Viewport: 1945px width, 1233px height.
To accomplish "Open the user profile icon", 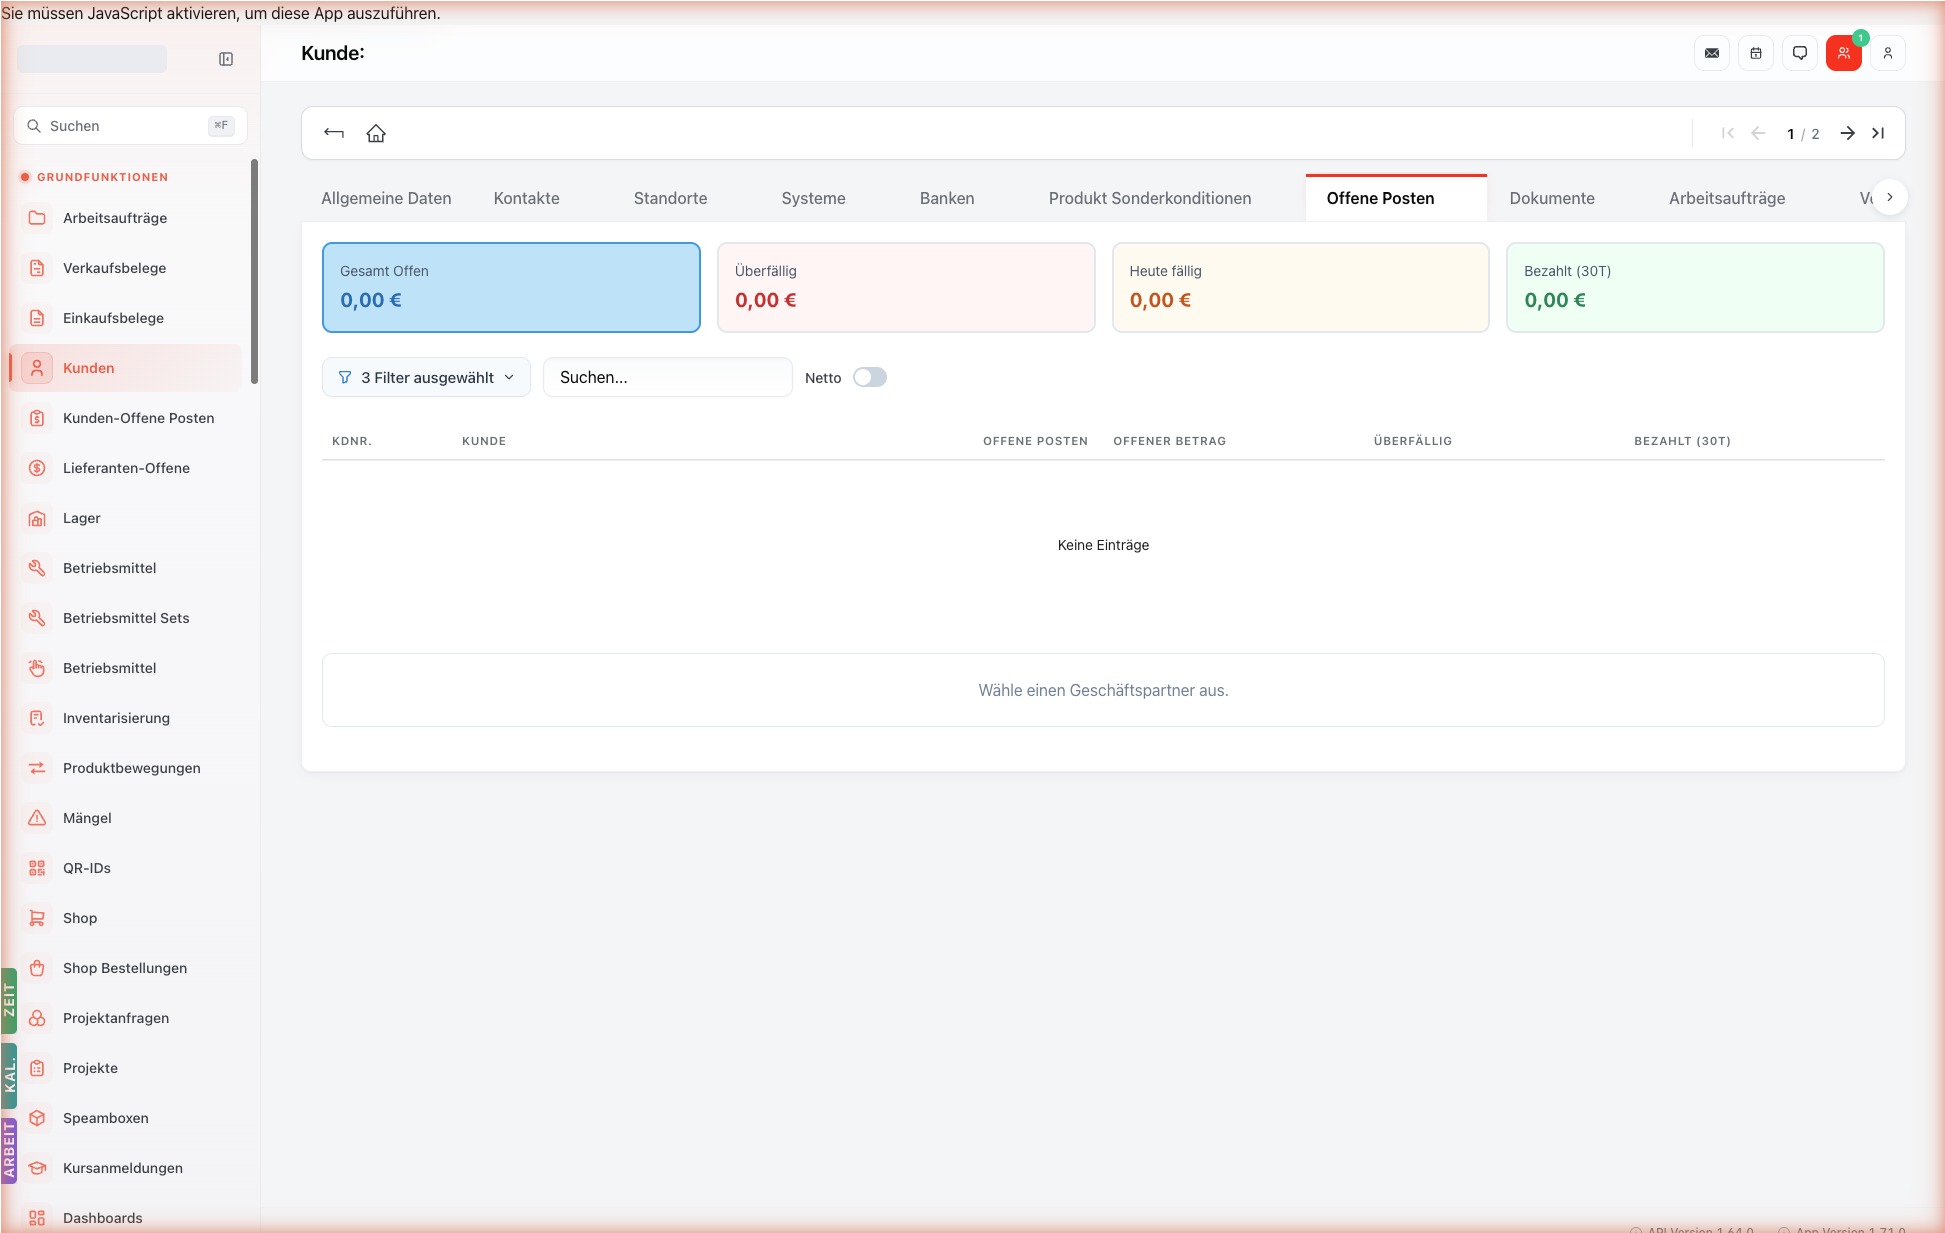I will [1888, 53].
